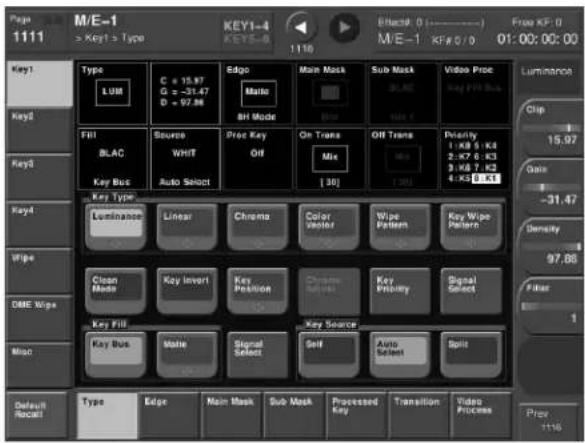Viewport: 585px width, 443px height.
Task: Click the Source WHIT Auto Select box
Action: click(x=185, y=159)
